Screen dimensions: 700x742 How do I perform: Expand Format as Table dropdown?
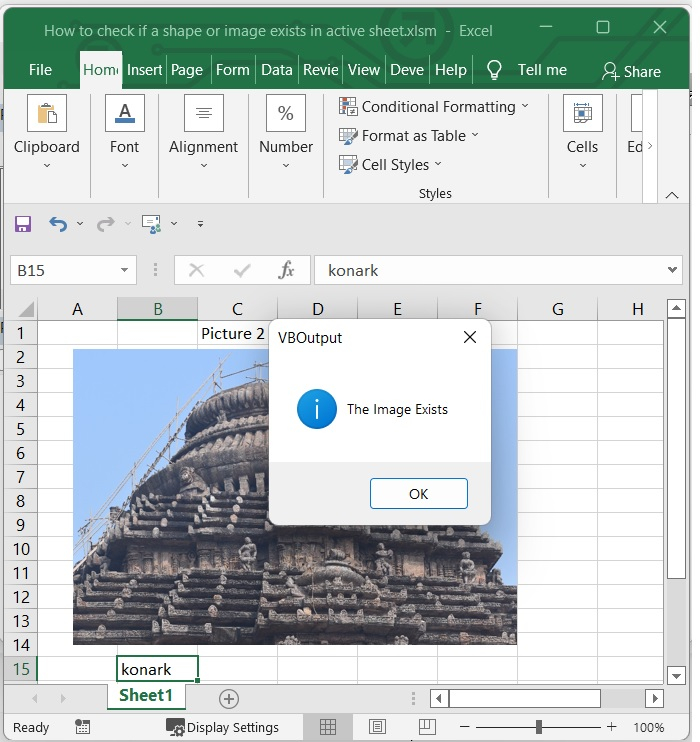[475, 135]
